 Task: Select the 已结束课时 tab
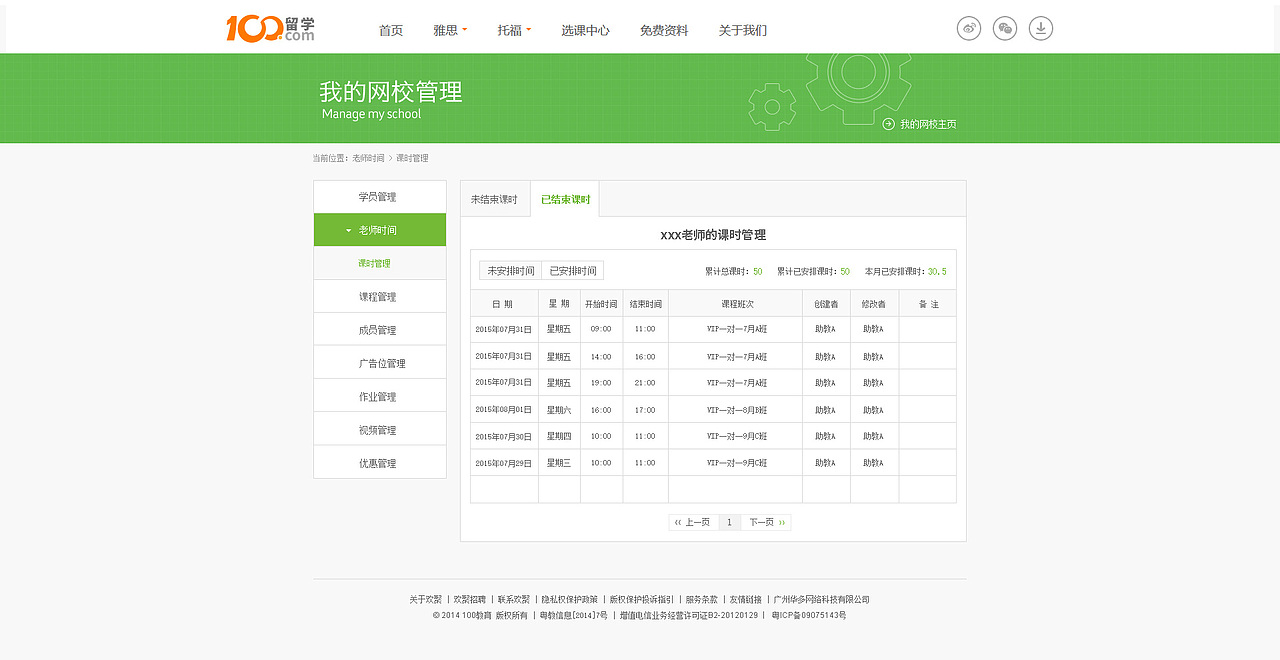point(565,199)
